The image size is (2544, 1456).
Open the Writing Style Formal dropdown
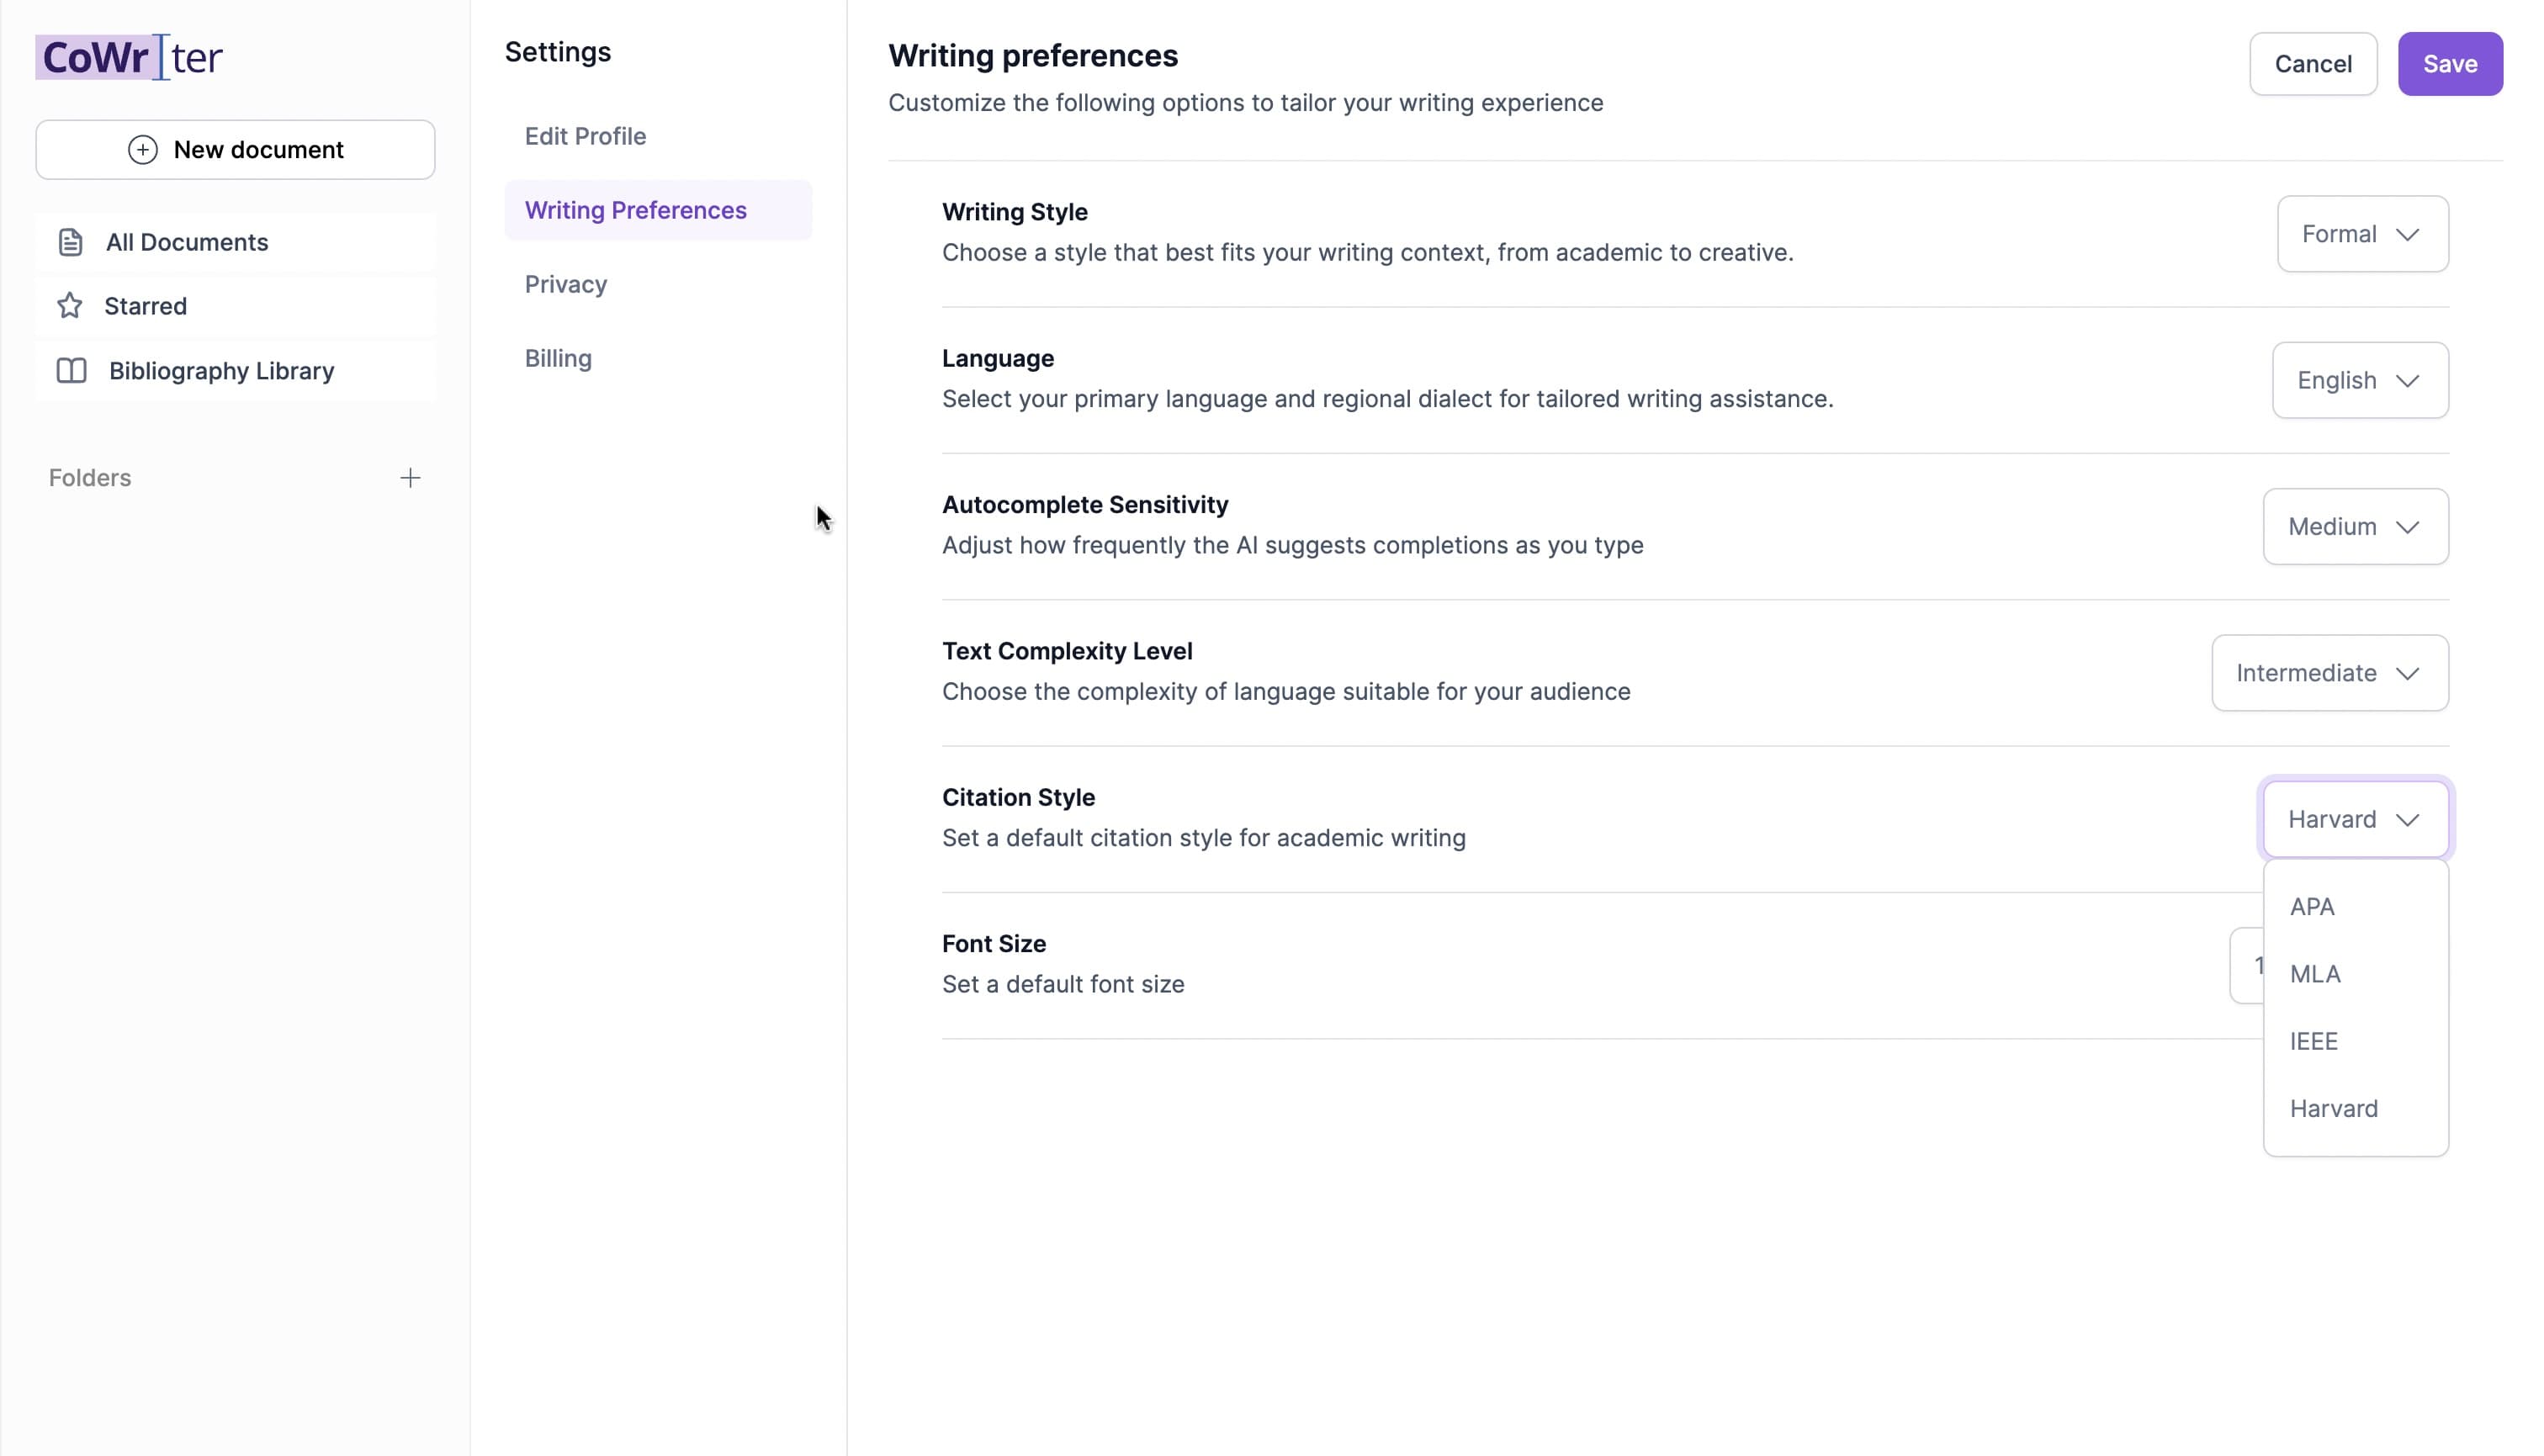coord(2362,234)
